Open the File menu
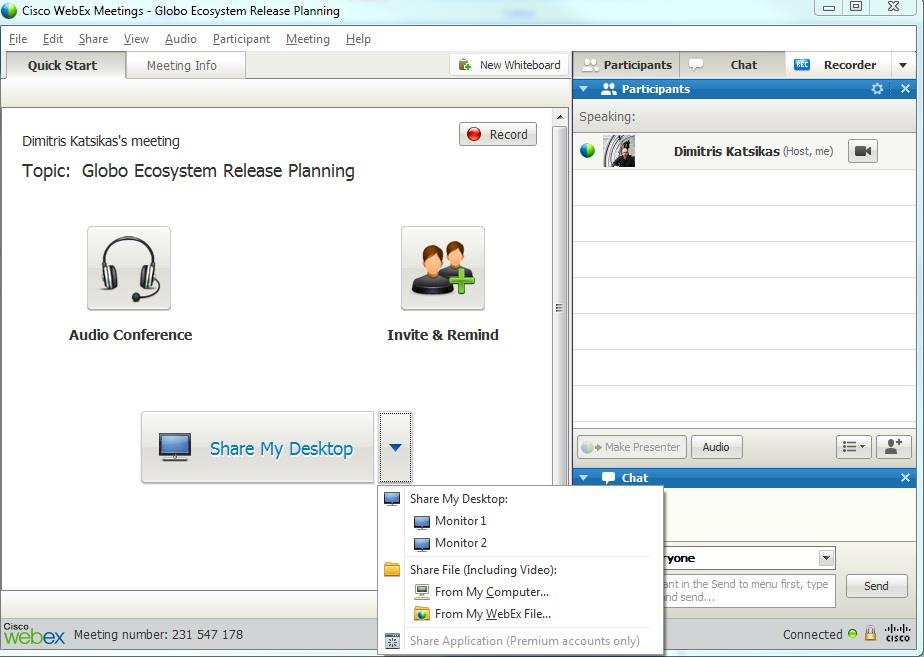The width and height of the screenshot is (924, 657). 18,39
